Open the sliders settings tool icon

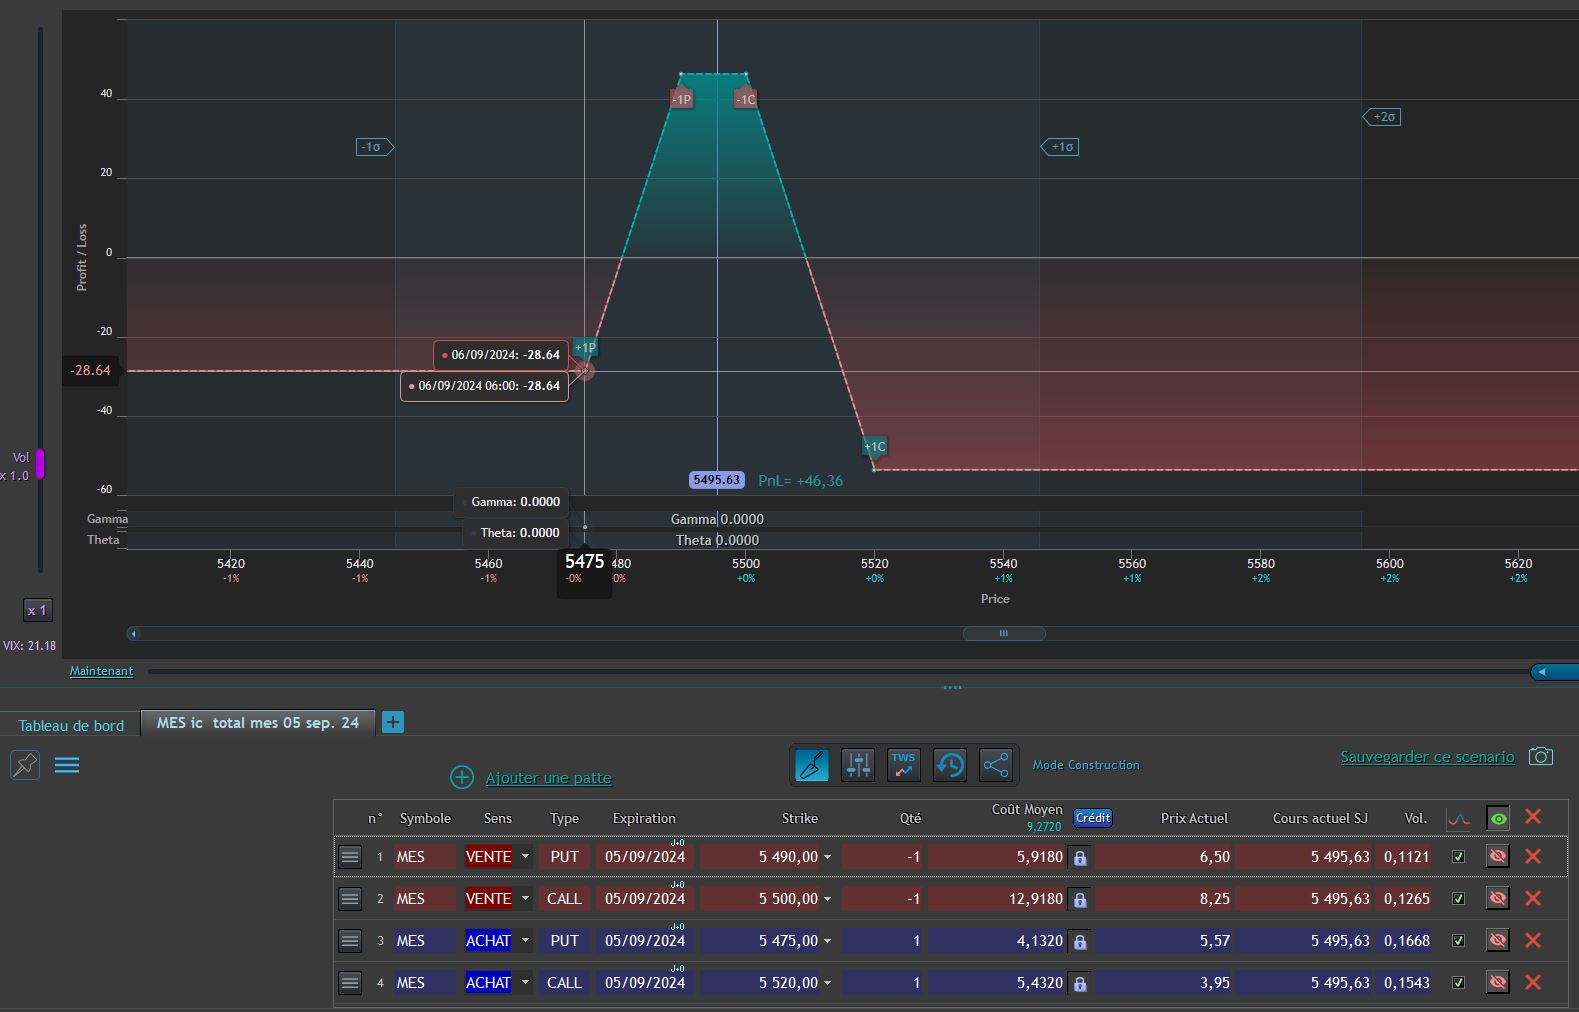[x=858, y=765]
